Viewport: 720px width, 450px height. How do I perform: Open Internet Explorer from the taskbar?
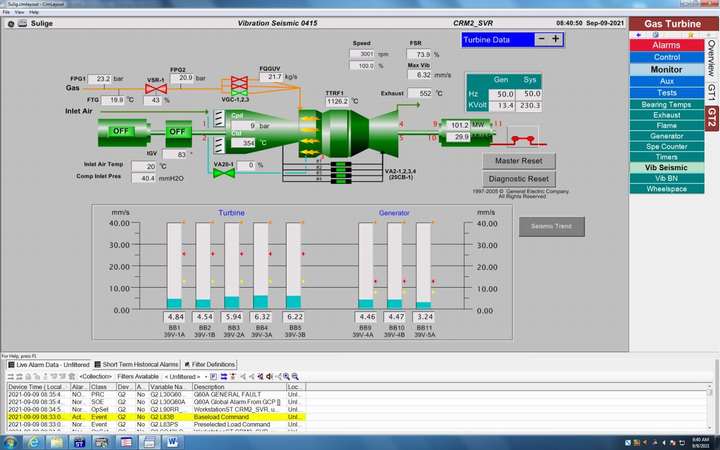click(34, 443)
